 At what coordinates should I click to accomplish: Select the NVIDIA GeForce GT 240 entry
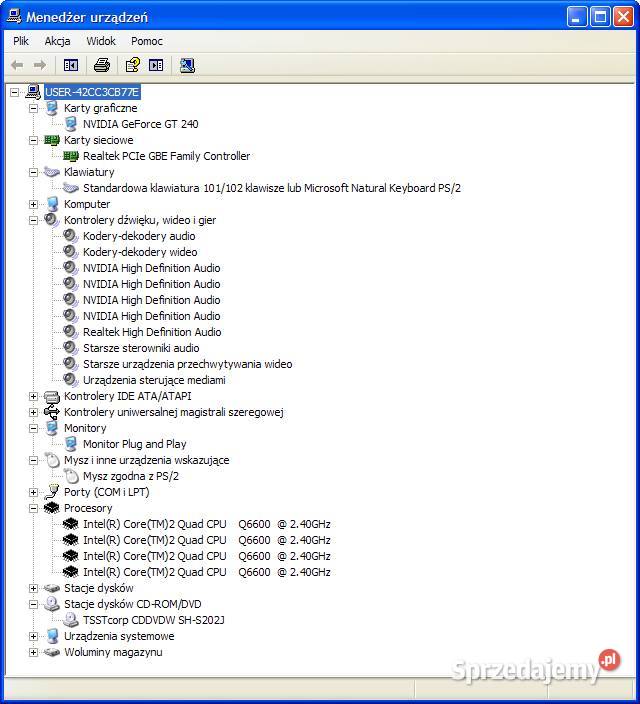141,124
